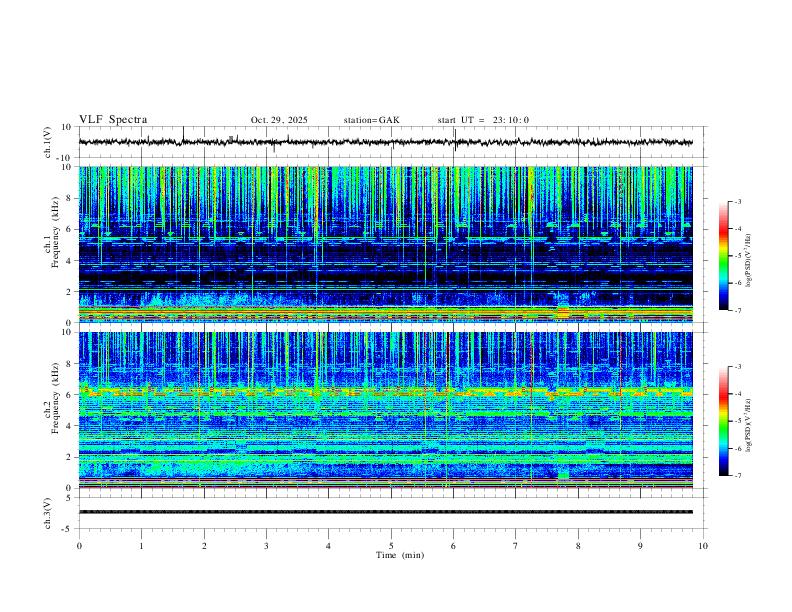The height and width of the screenshot is (612, 792).
Task: Click the lower log(PSD) colorbar label
Action: 749,426
